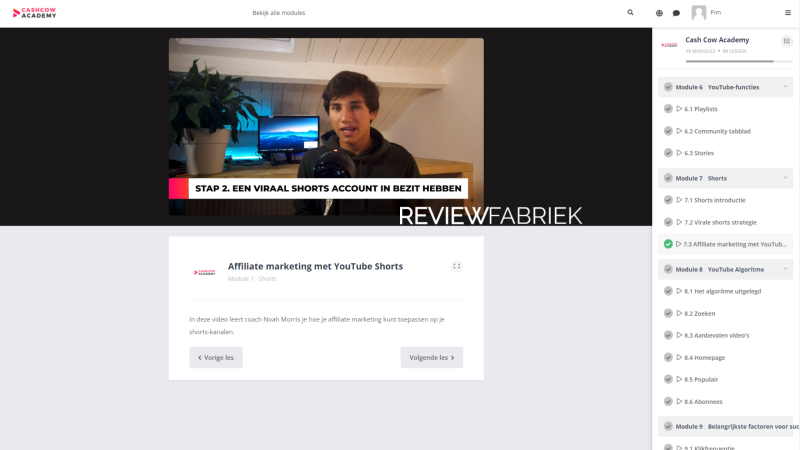This screenshot has height=450, width=800.
Task: Click play icon for 8.6 Abonnees
Action: click(x=679, y=402)
